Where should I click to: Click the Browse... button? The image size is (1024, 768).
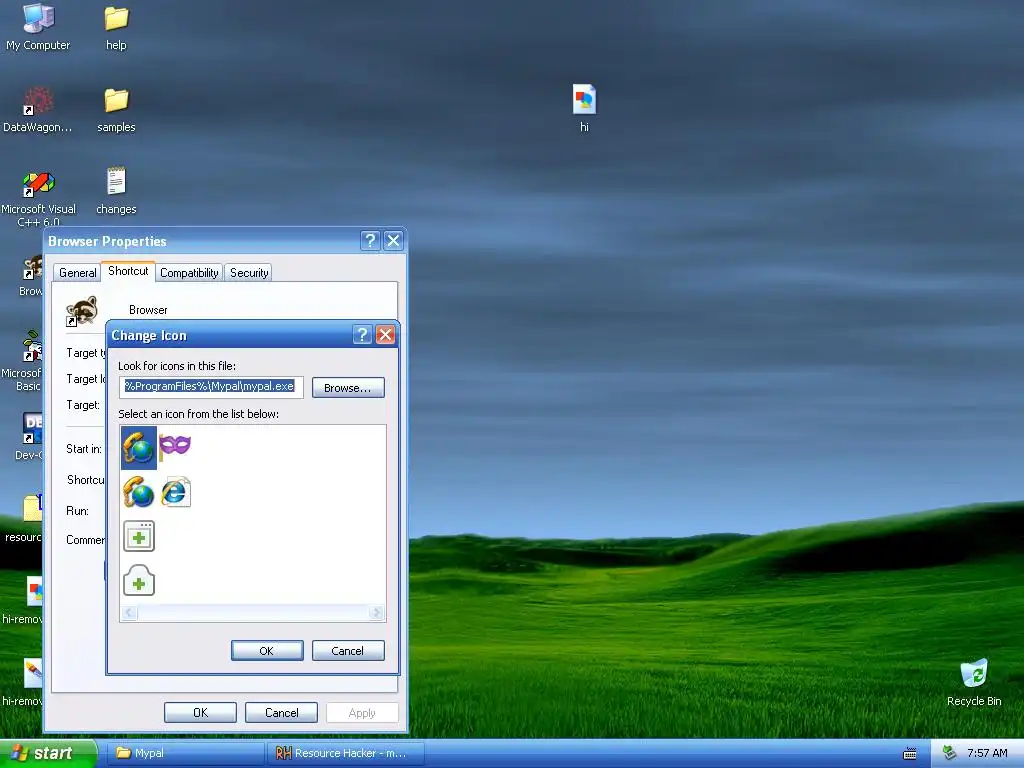click(x=348, y=388)
